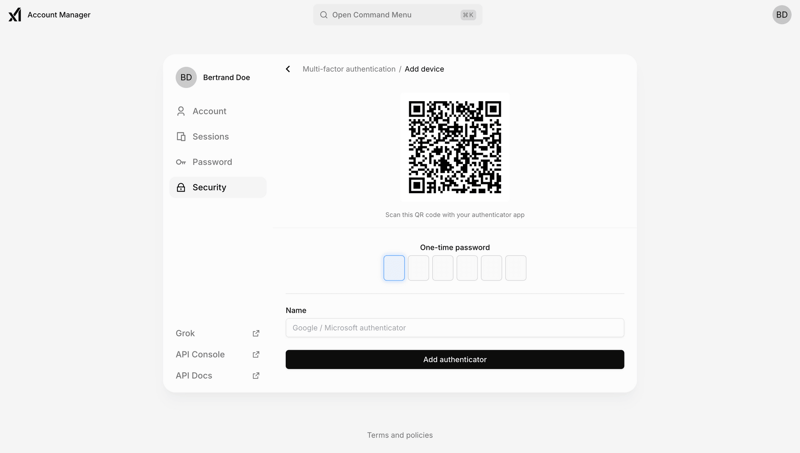The image size is (800, 453).
Task: Click the search magnifier icon in command menu
Action: click(x=323, y=15)
